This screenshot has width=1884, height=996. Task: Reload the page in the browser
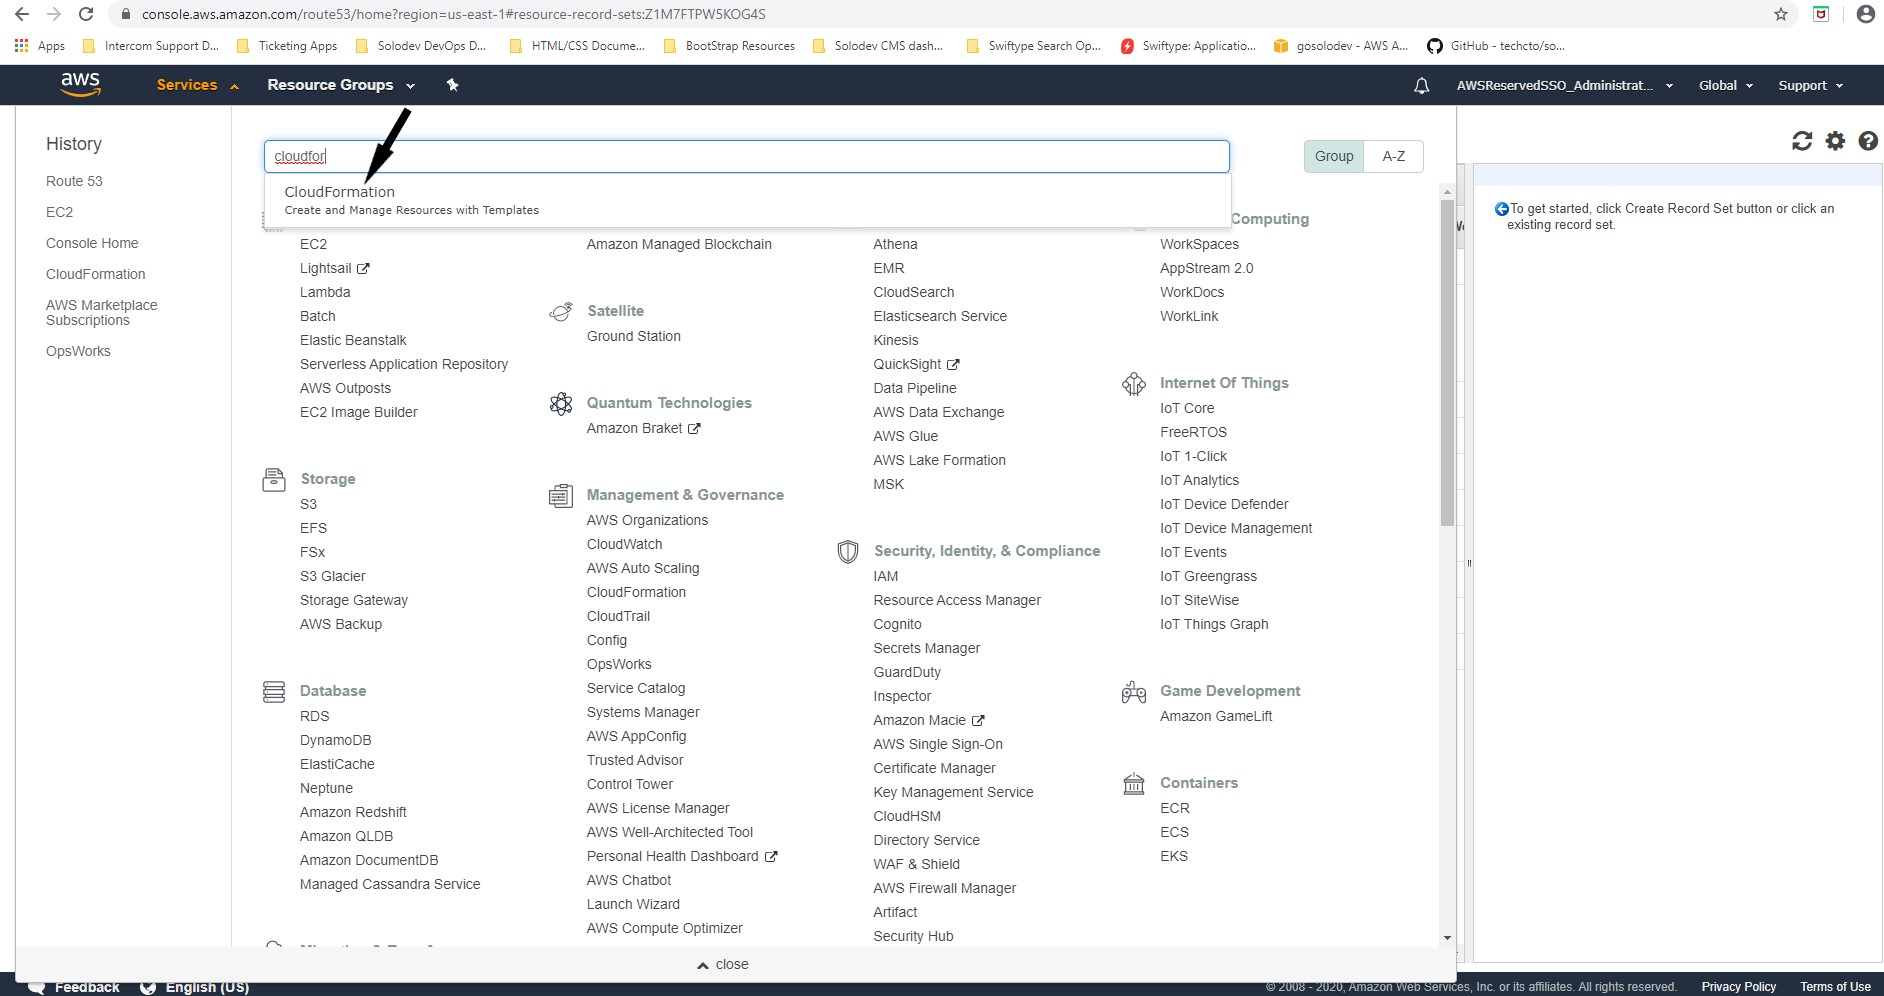point(86,14)
